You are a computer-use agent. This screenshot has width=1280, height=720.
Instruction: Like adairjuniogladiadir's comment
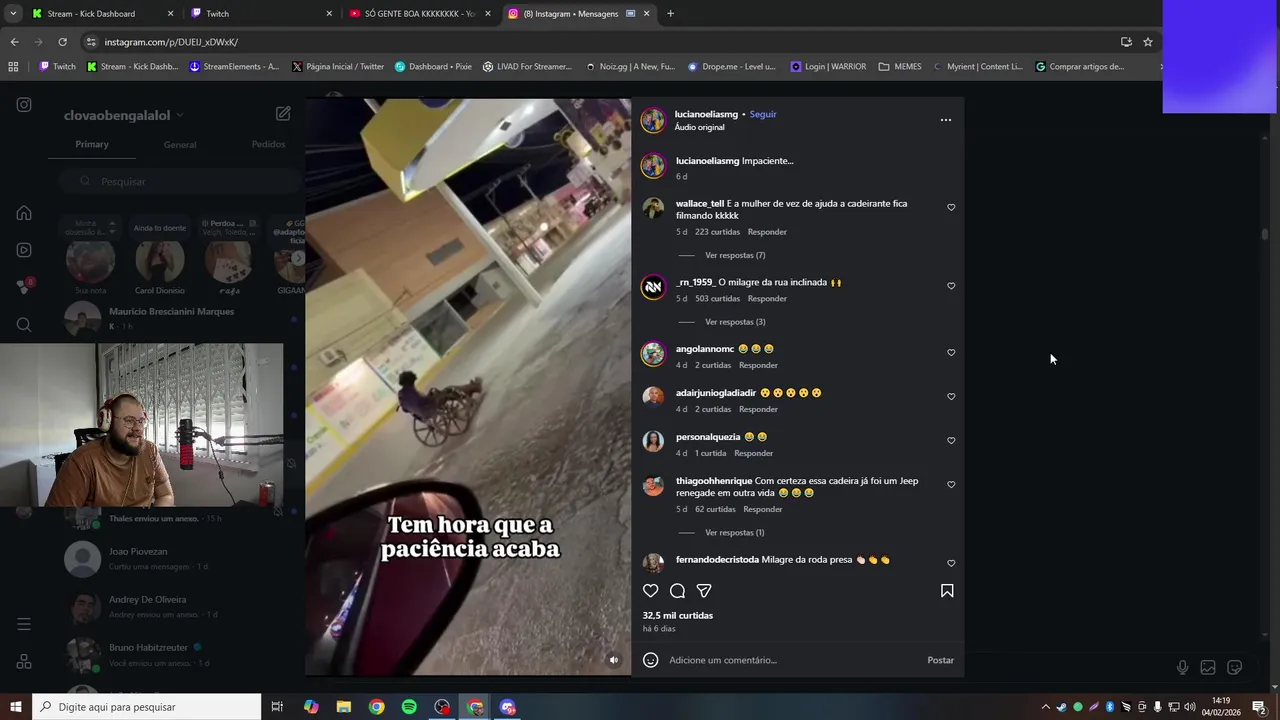(x=951, y=397)
